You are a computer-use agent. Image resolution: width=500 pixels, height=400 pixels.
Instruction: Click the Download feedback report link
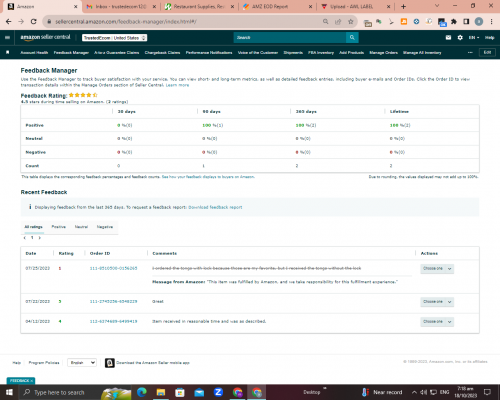(215, 207)
